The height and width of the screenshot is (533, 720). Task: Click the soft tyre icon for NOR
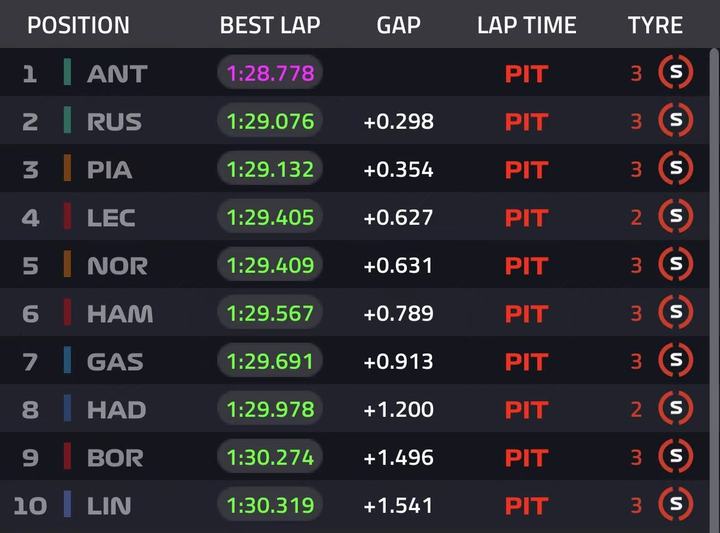[x=675, y=265]
